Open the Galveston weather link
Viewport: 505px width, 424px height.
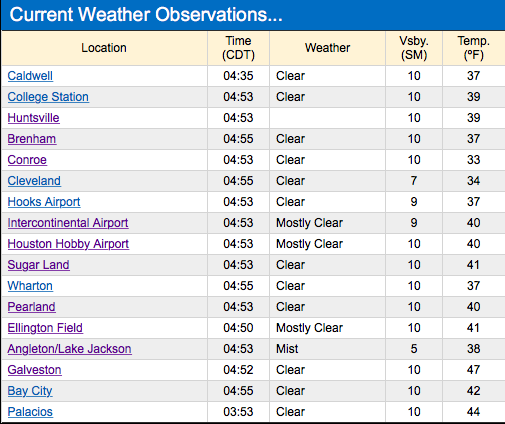click(x=34, y=370)
